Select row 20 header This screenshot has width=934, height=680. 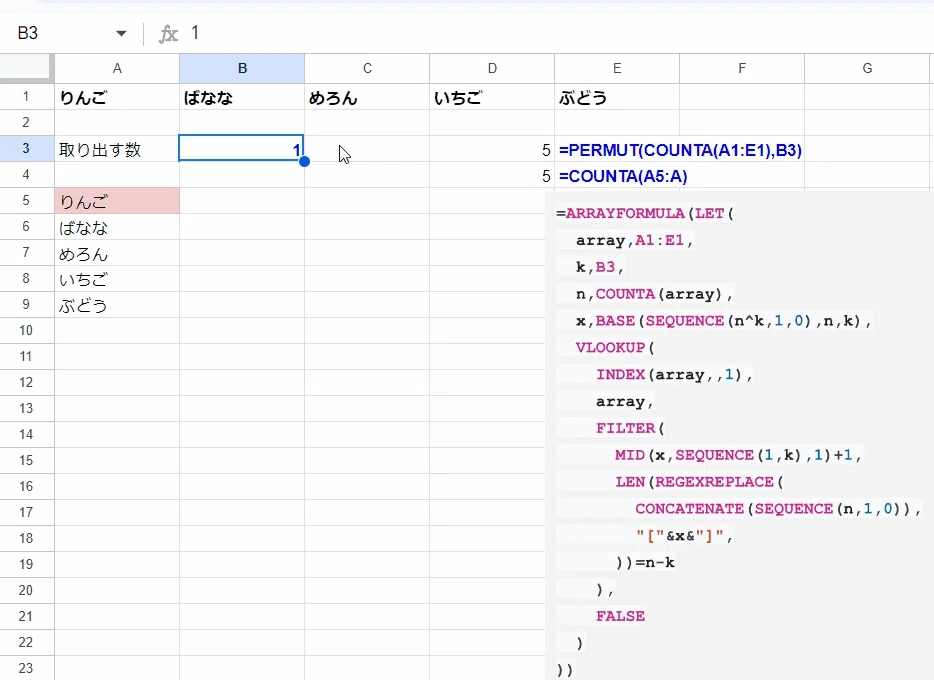26,590
